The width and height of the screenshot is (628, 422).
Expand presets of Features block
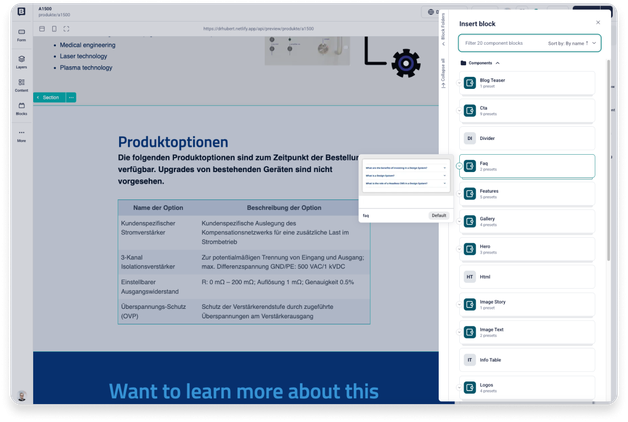point(459,194)
